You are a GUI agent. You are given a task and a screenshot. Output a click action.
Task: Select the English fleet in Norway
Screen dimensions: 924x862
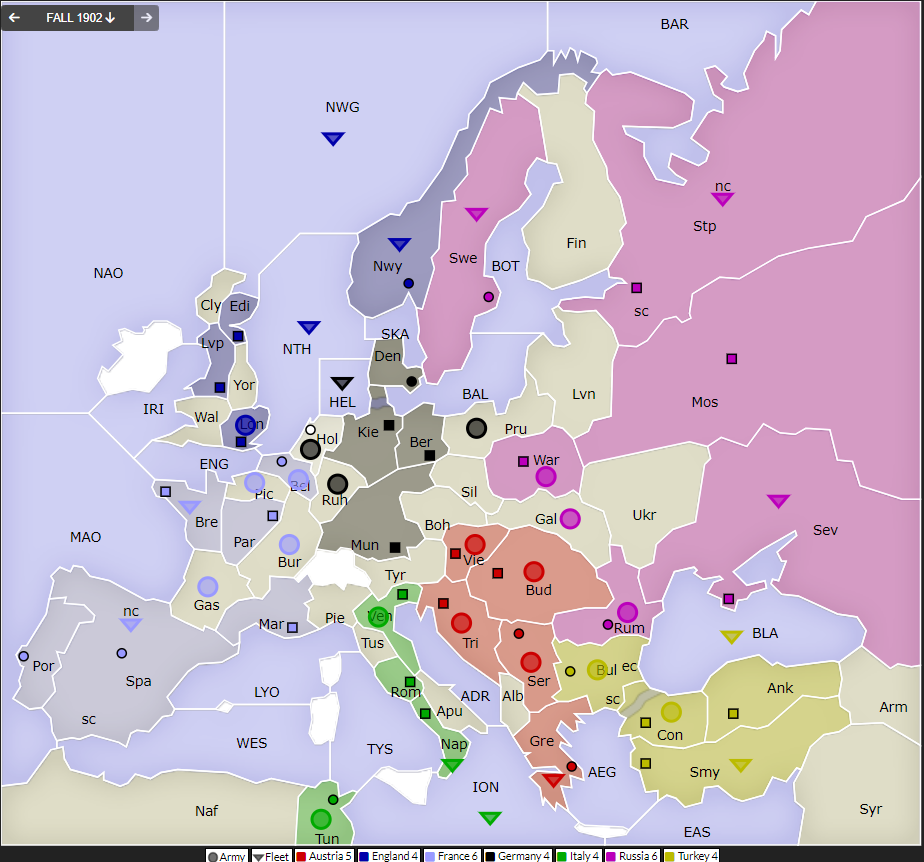[400, 244]
